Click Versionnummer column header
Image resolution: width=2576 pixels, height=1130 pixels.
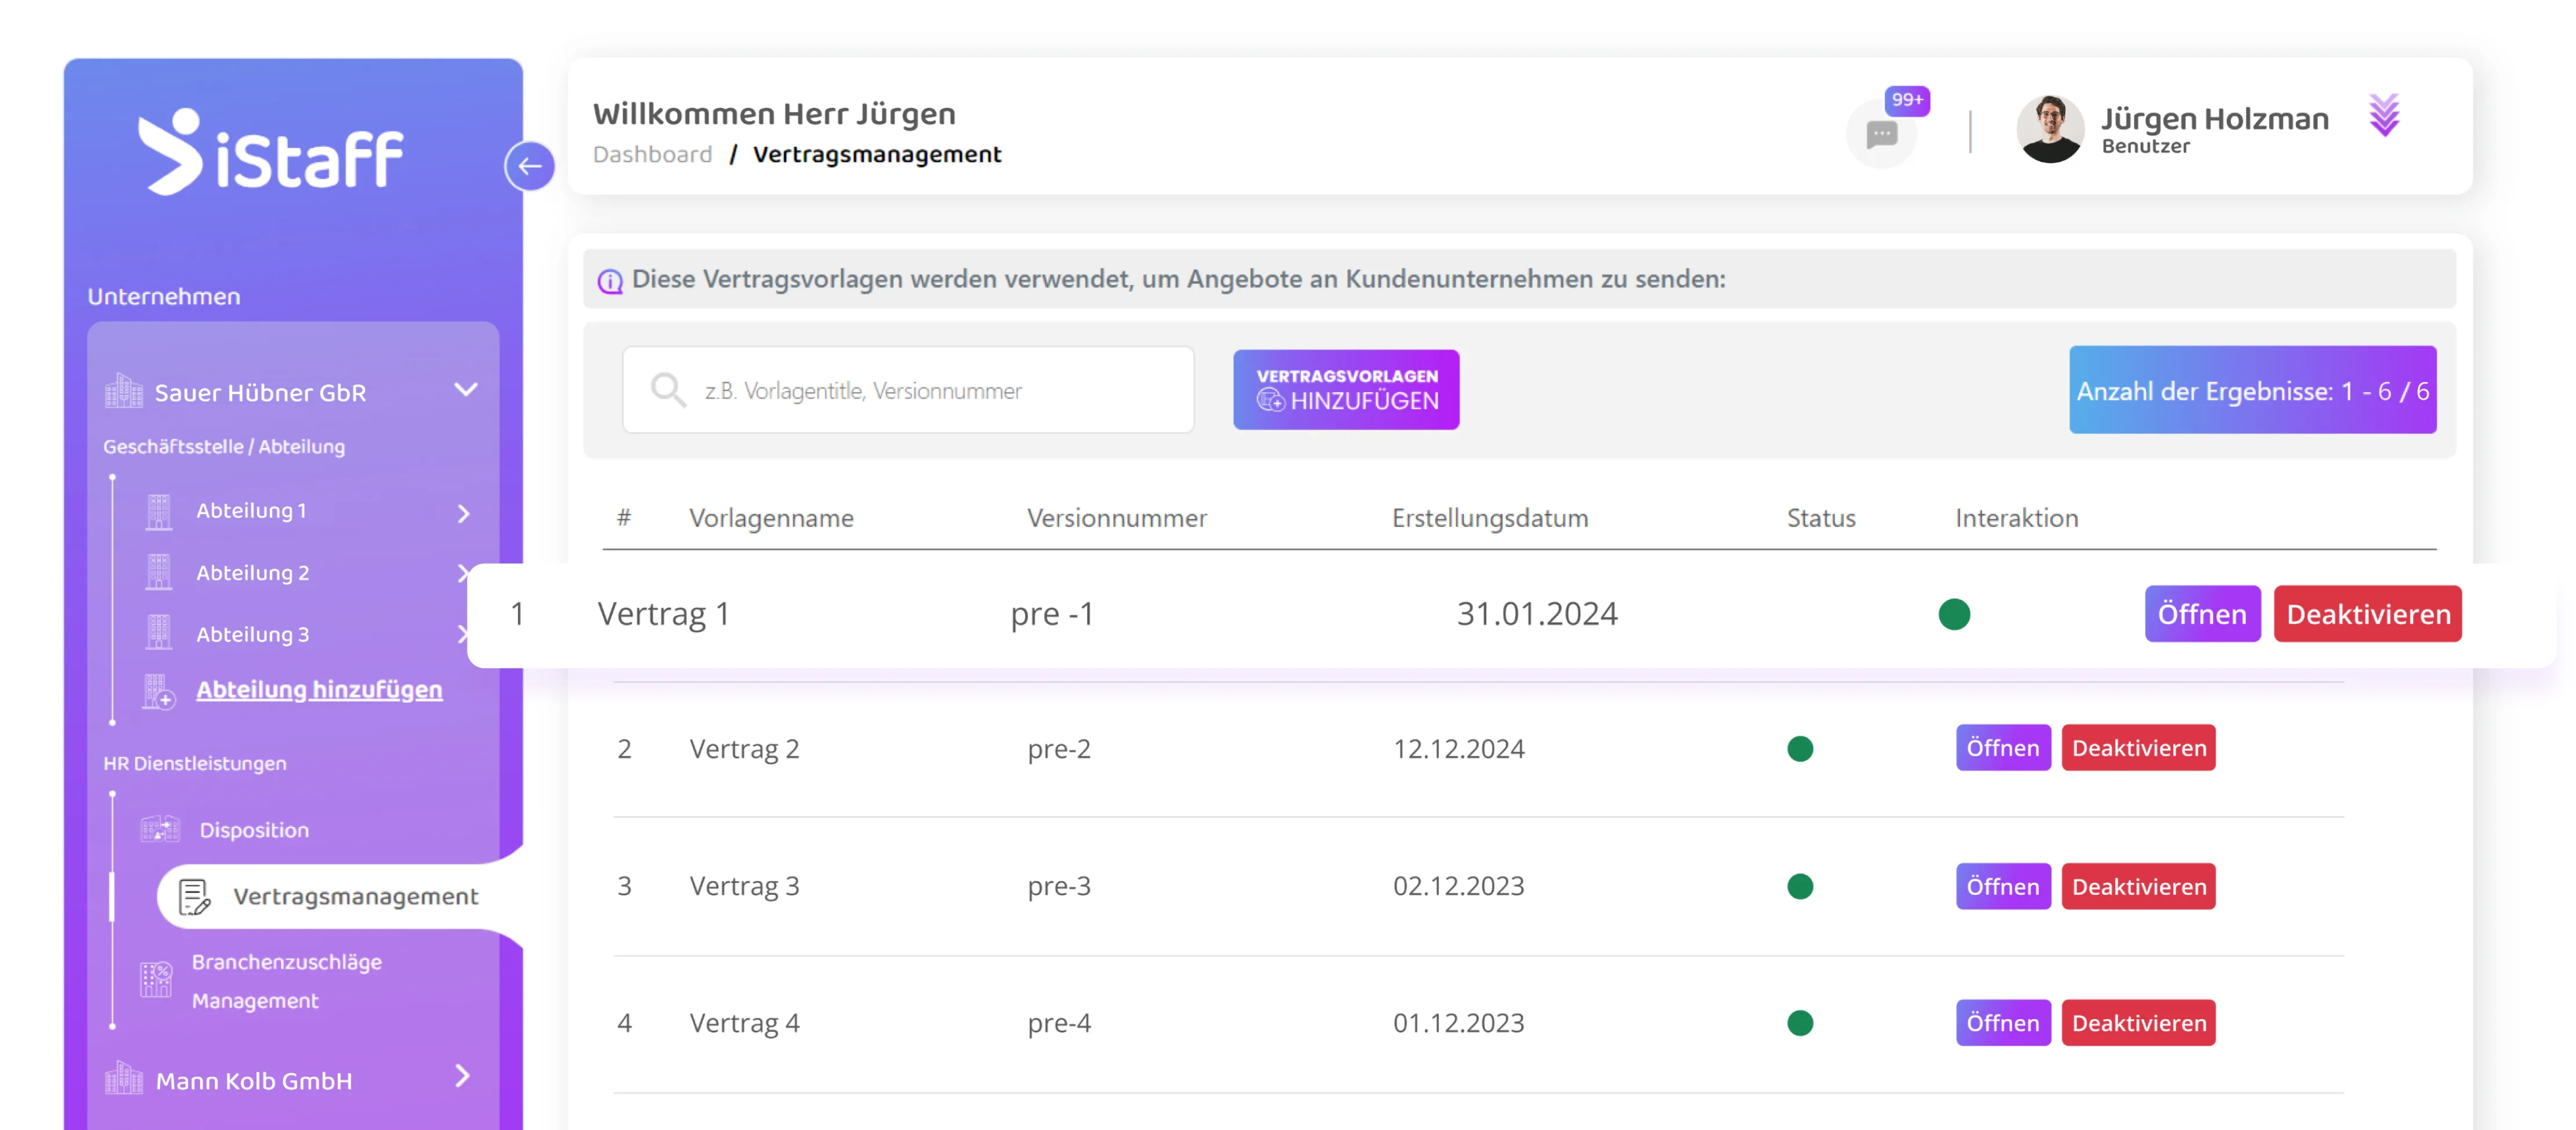[x=1117, y=518]
